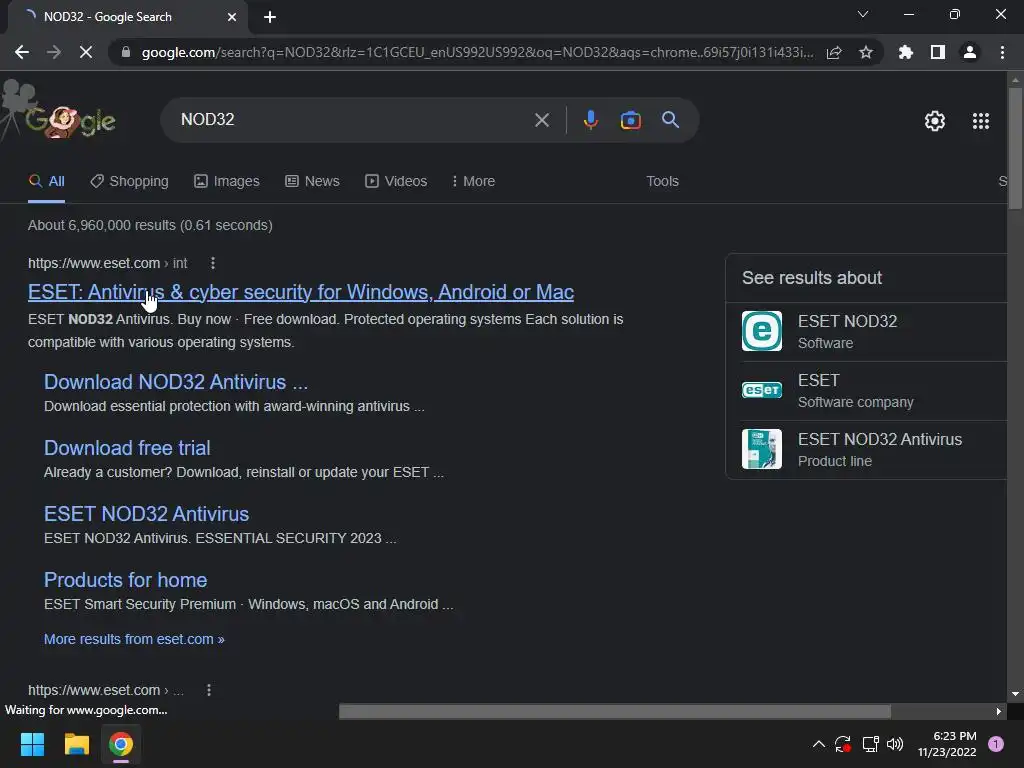Click the vertical scrollbar thumb
Image resolution: width=1024 pixels, height=768 pixels.
1015,148
